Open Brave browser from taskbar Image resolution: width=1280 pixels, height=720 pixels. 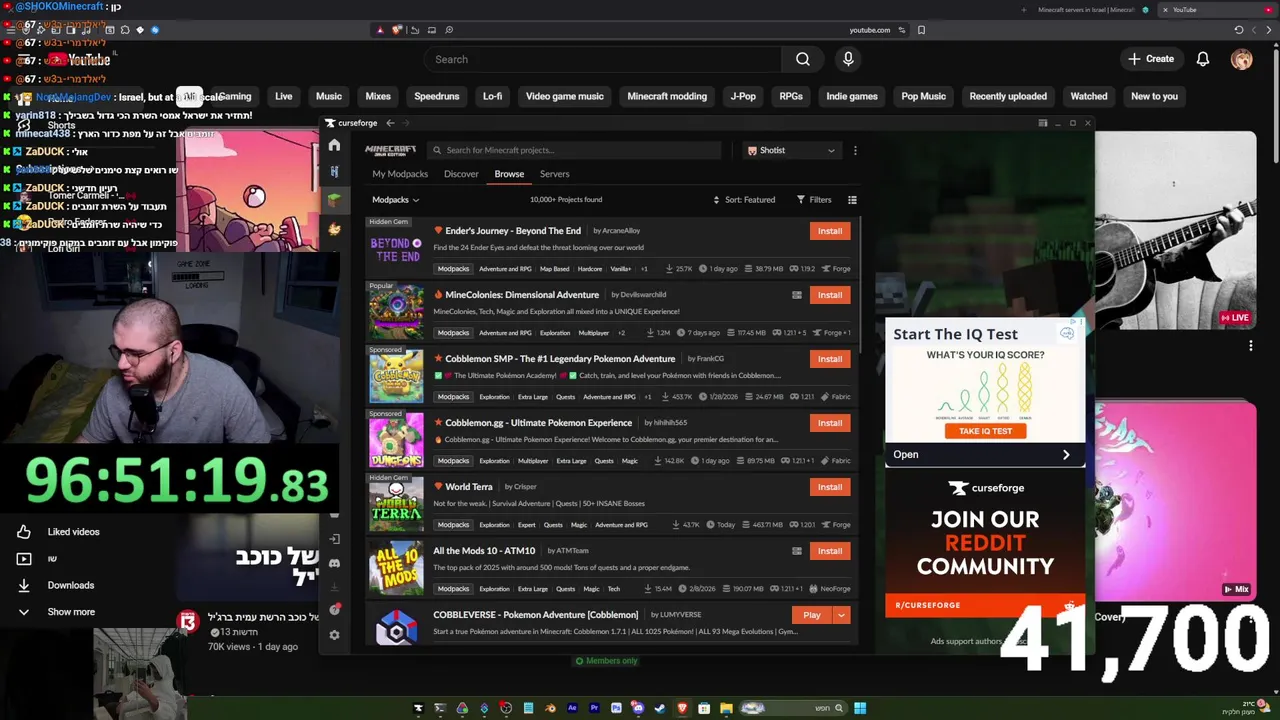click(682, 708)
